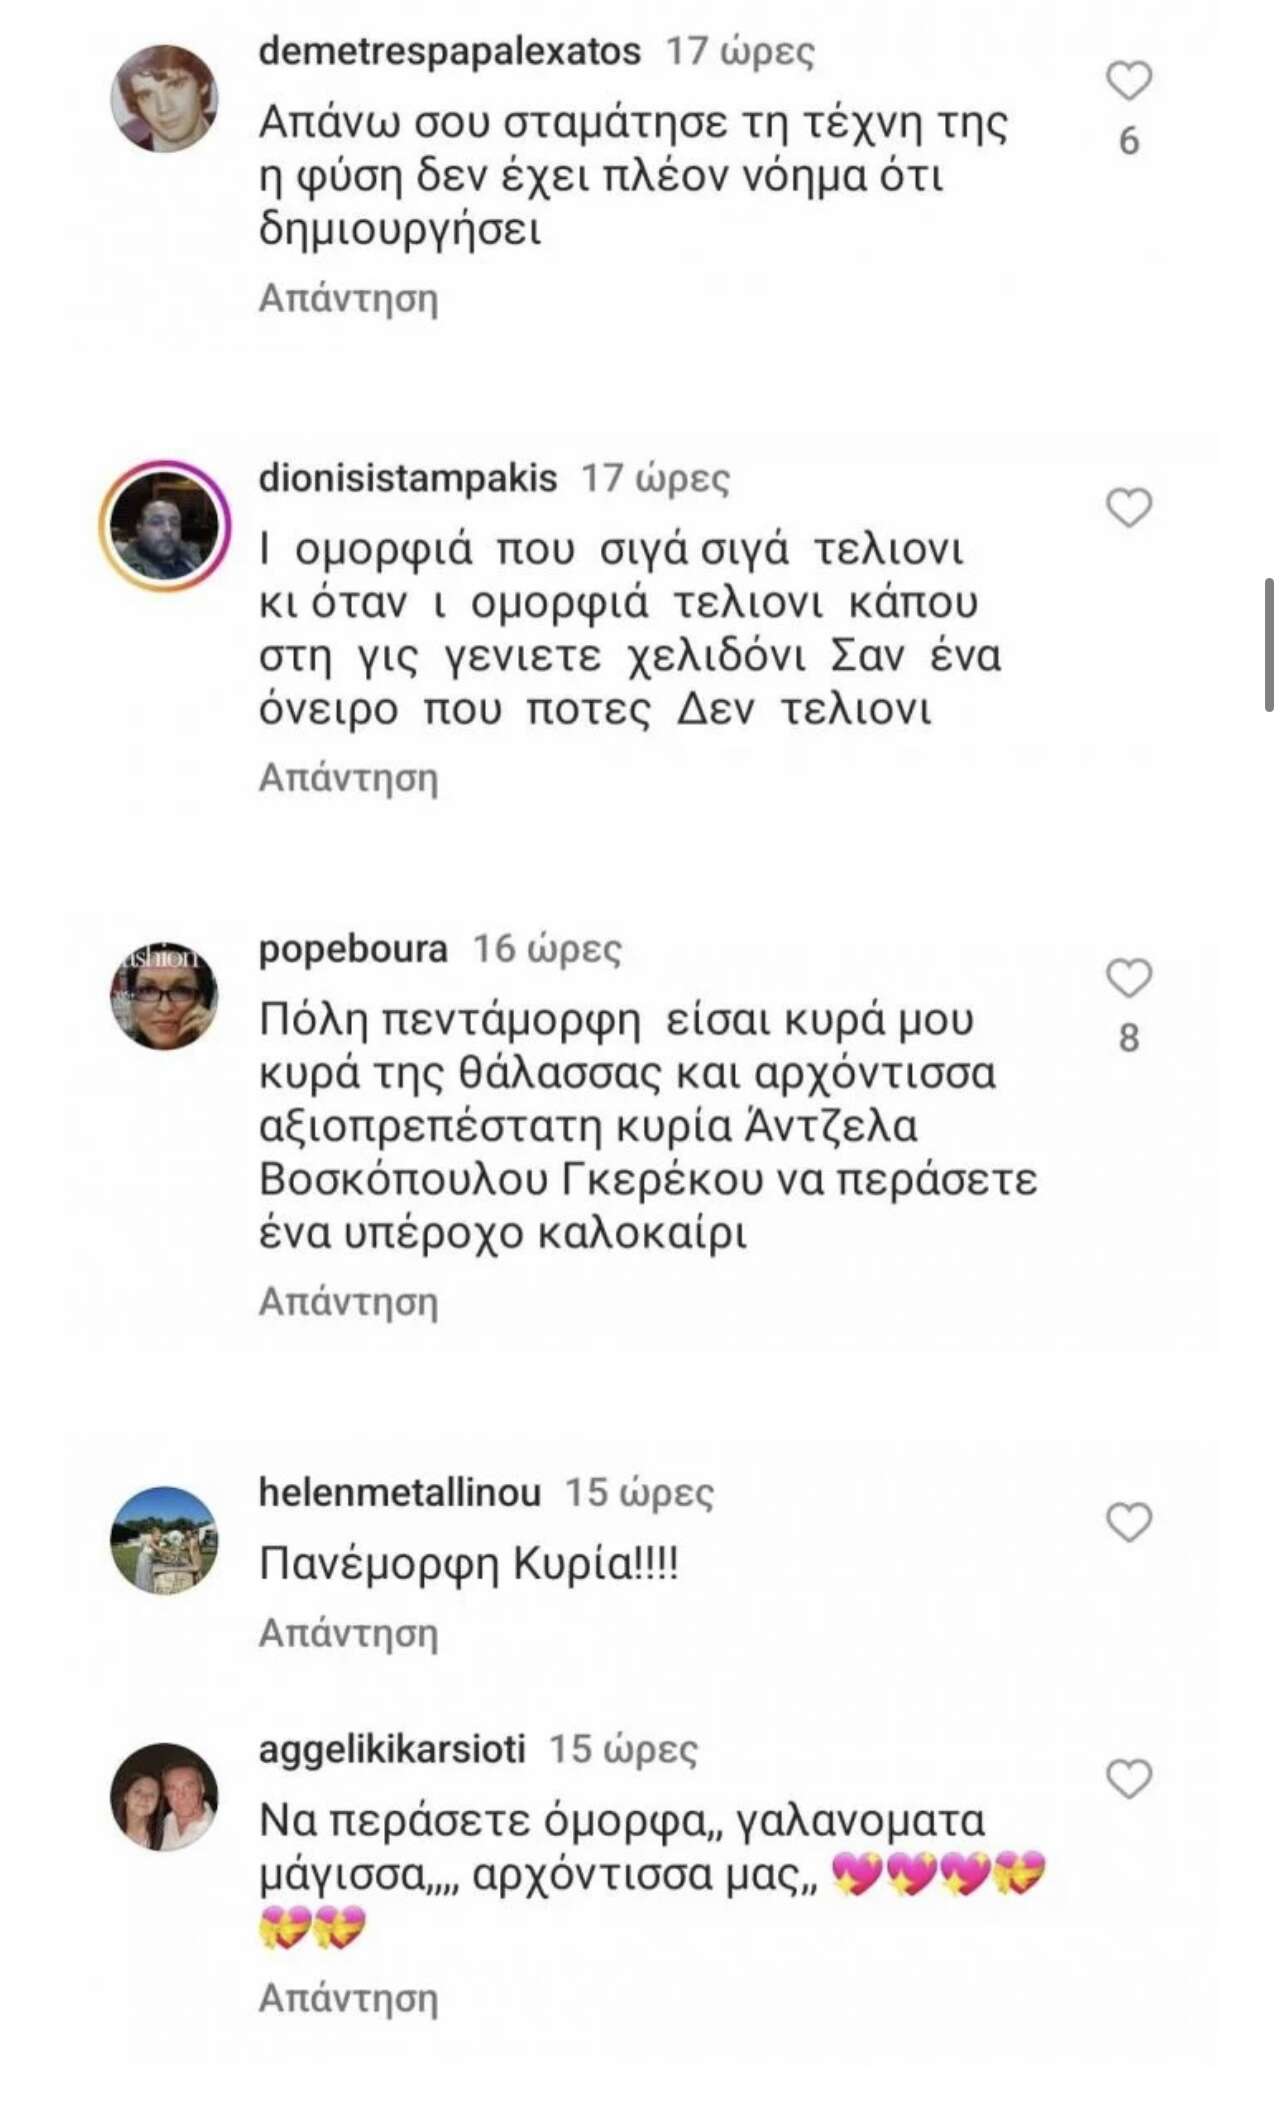Tap Απάντηση under aggelikikarsioti's comment
This screenshot has height=2108, width=1283.
pos(348,1998)
